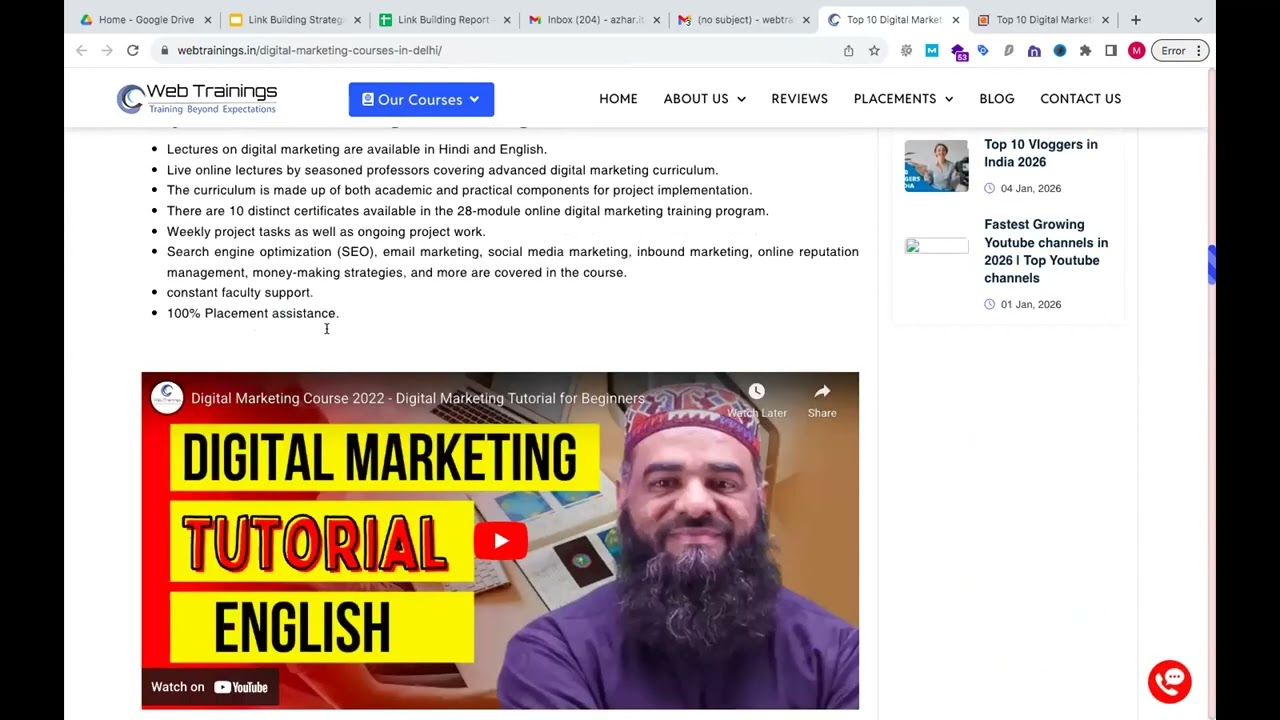Image resolution: width=1280 pixels, height=720 pixels.
Task: Close the Home - Google Drive tab
Action: [208, 20]
